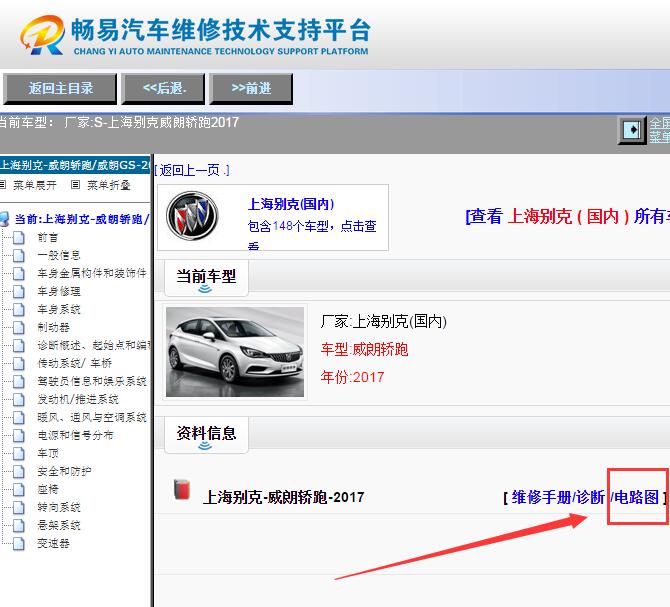Click the 查看 上海别克(国内) 所有 link
The width and height of the screenshot is (670, 607).
567,216
